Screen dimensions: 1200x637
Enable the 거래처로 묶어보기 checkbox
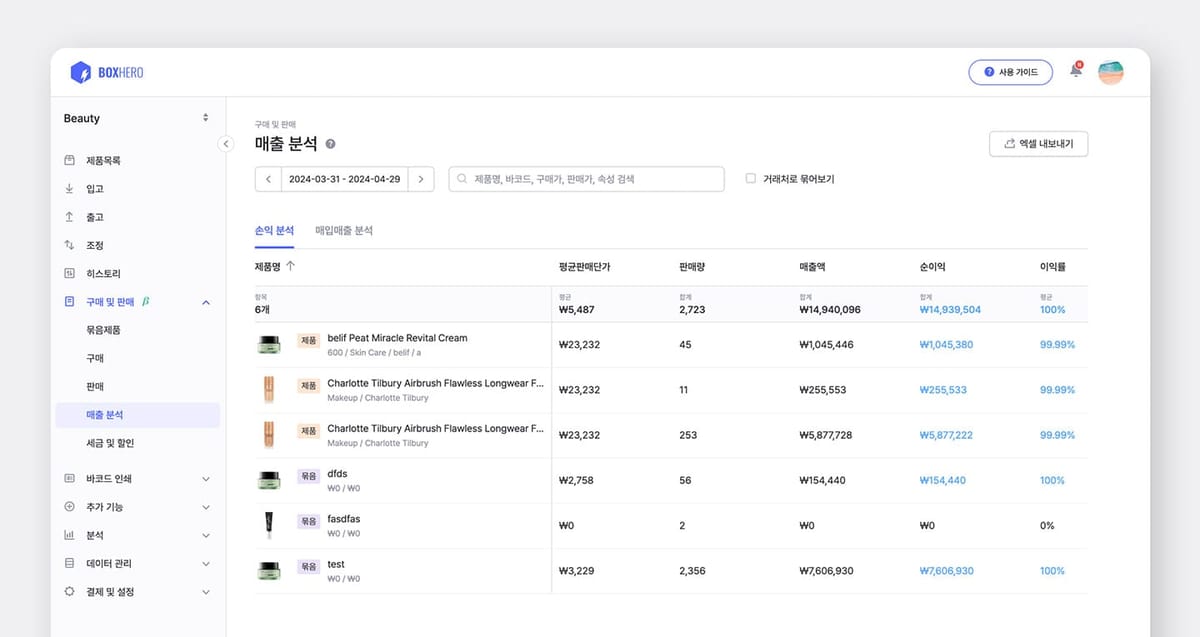(751, 179)
